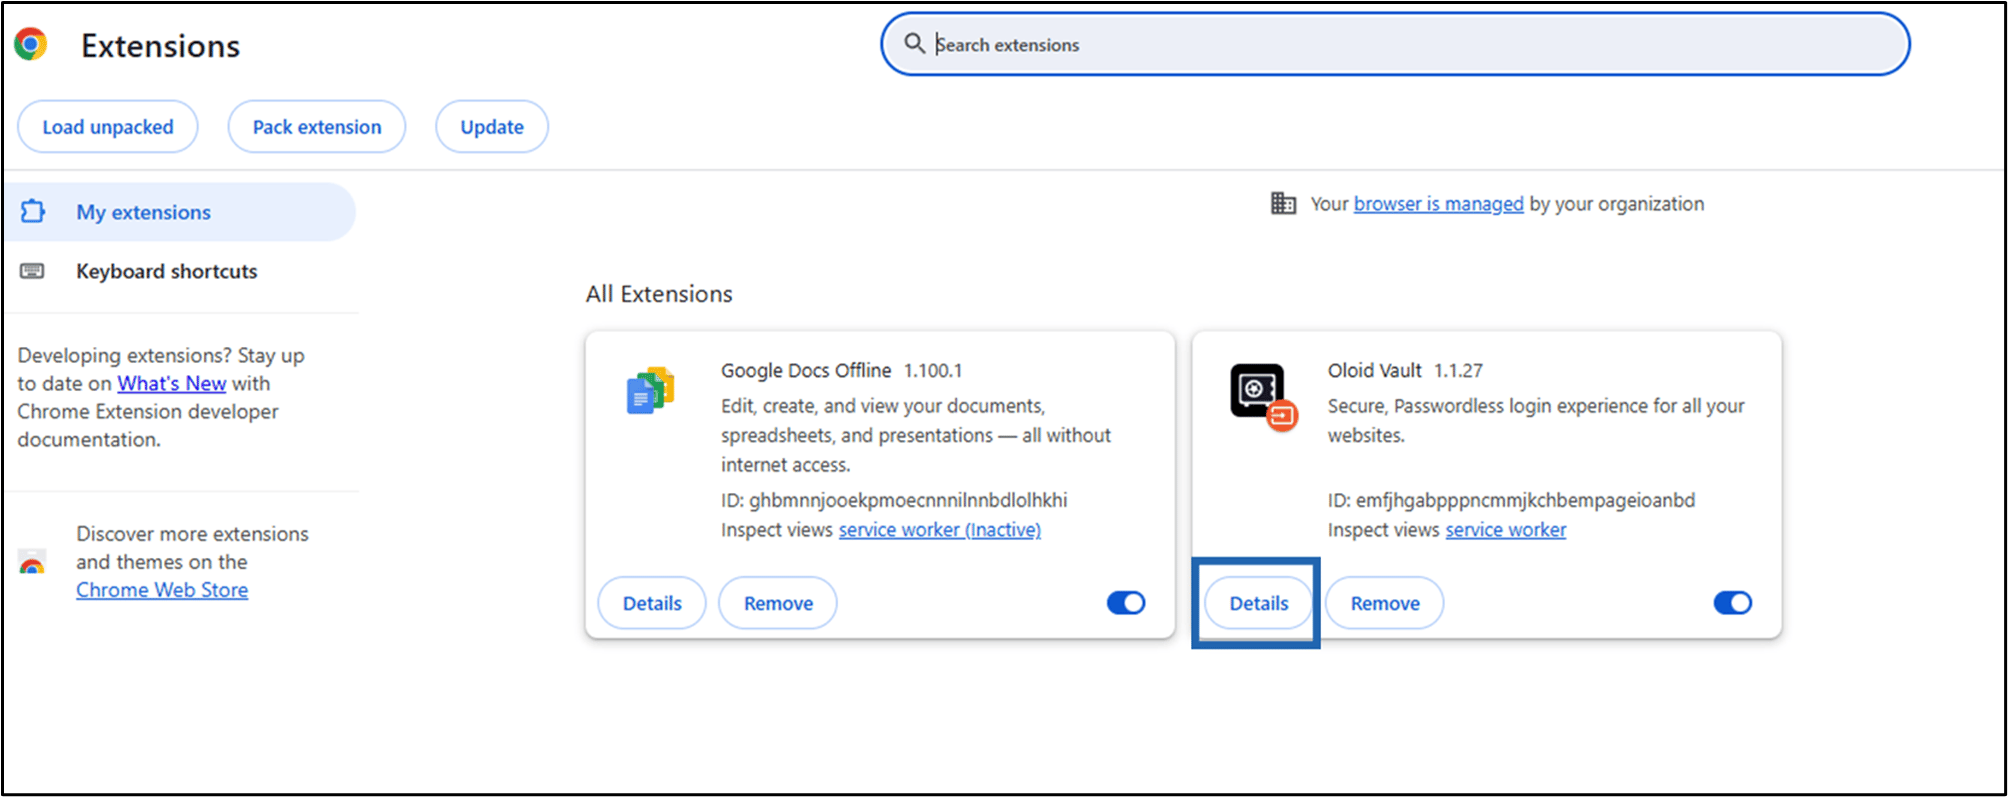Disable the Google Docs Offline extension toggle

pyautogui.click(x=1126, y=603)
